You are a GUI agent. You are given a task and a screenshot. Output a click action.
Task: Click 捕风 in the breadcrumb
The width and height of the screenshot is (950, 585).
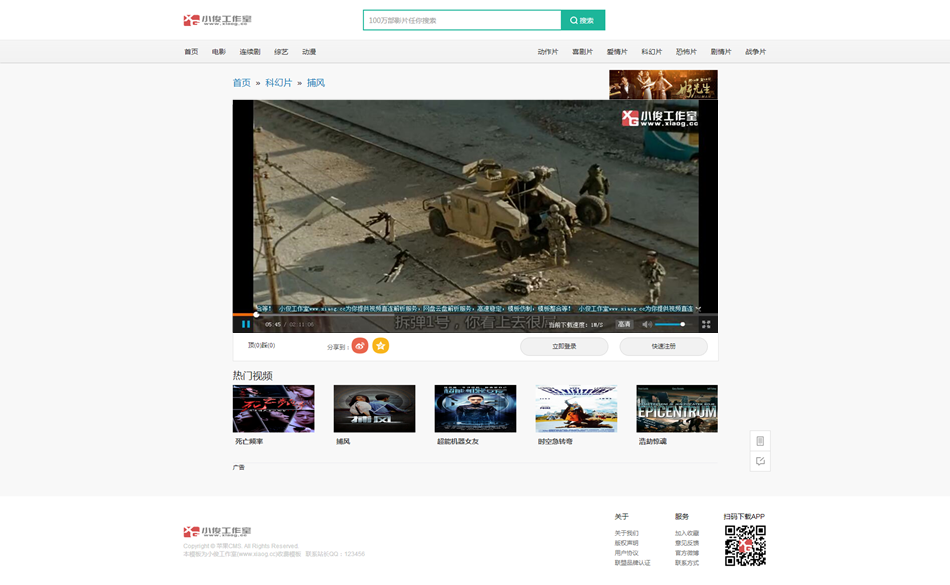coord(316,83)
